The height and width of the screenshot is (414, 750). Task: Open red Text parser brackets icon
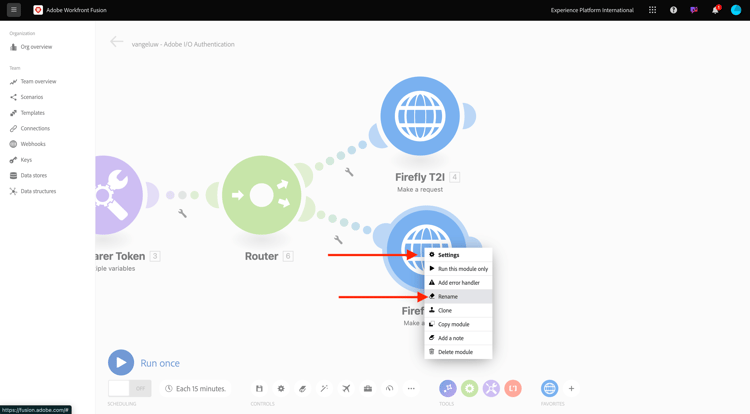(x=513, y=389)
